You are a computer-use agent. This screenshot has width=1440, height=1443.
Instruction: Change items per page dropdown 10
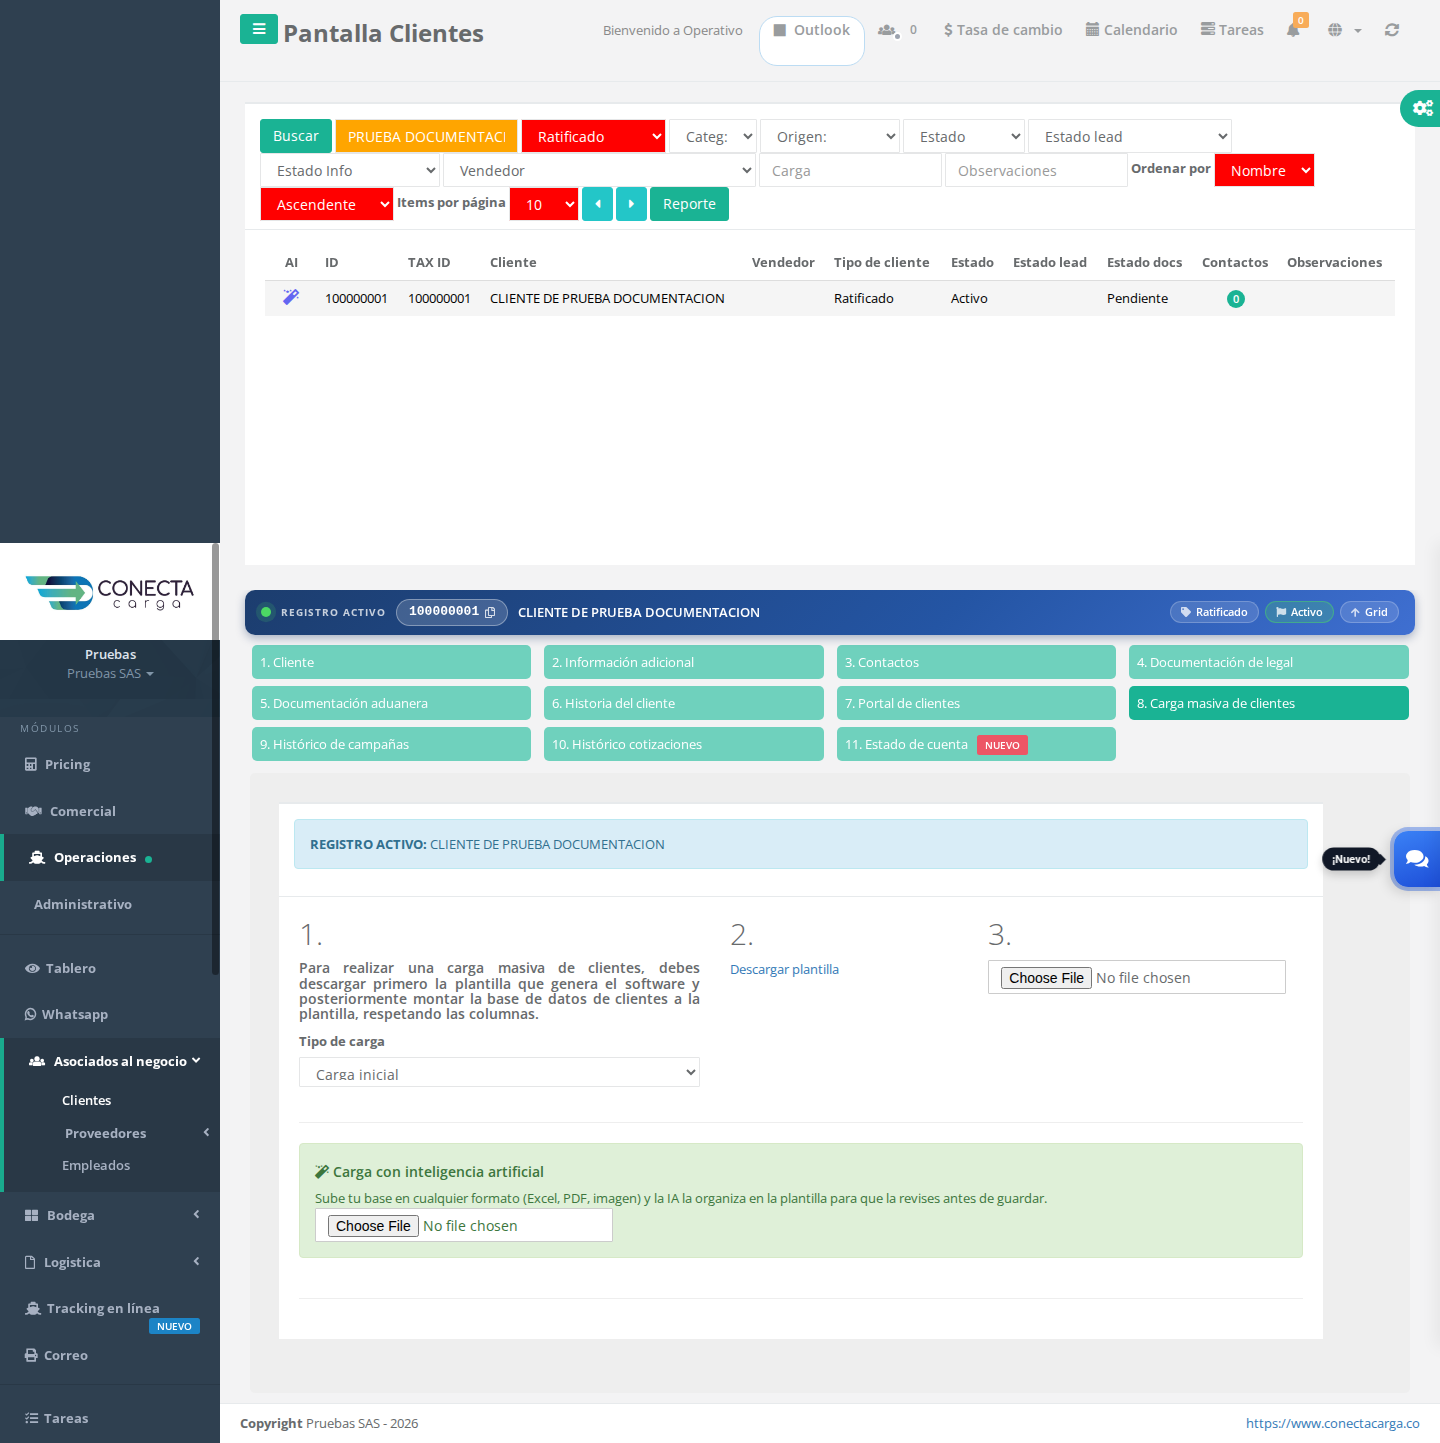pyautogui.click(x=544, y=204)
